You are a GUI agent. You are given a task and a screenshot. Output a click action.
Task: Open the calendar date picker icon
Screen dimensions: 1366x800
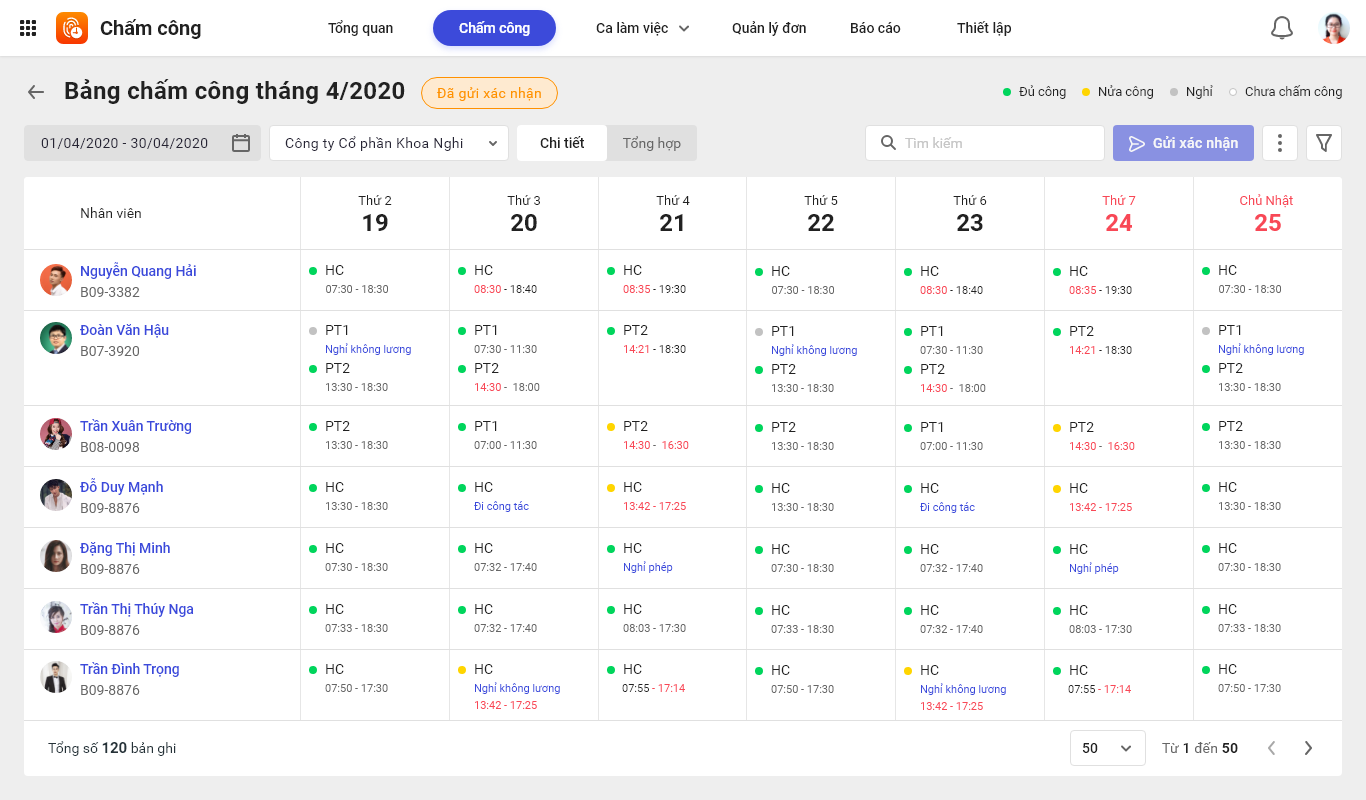coord(241,143)
